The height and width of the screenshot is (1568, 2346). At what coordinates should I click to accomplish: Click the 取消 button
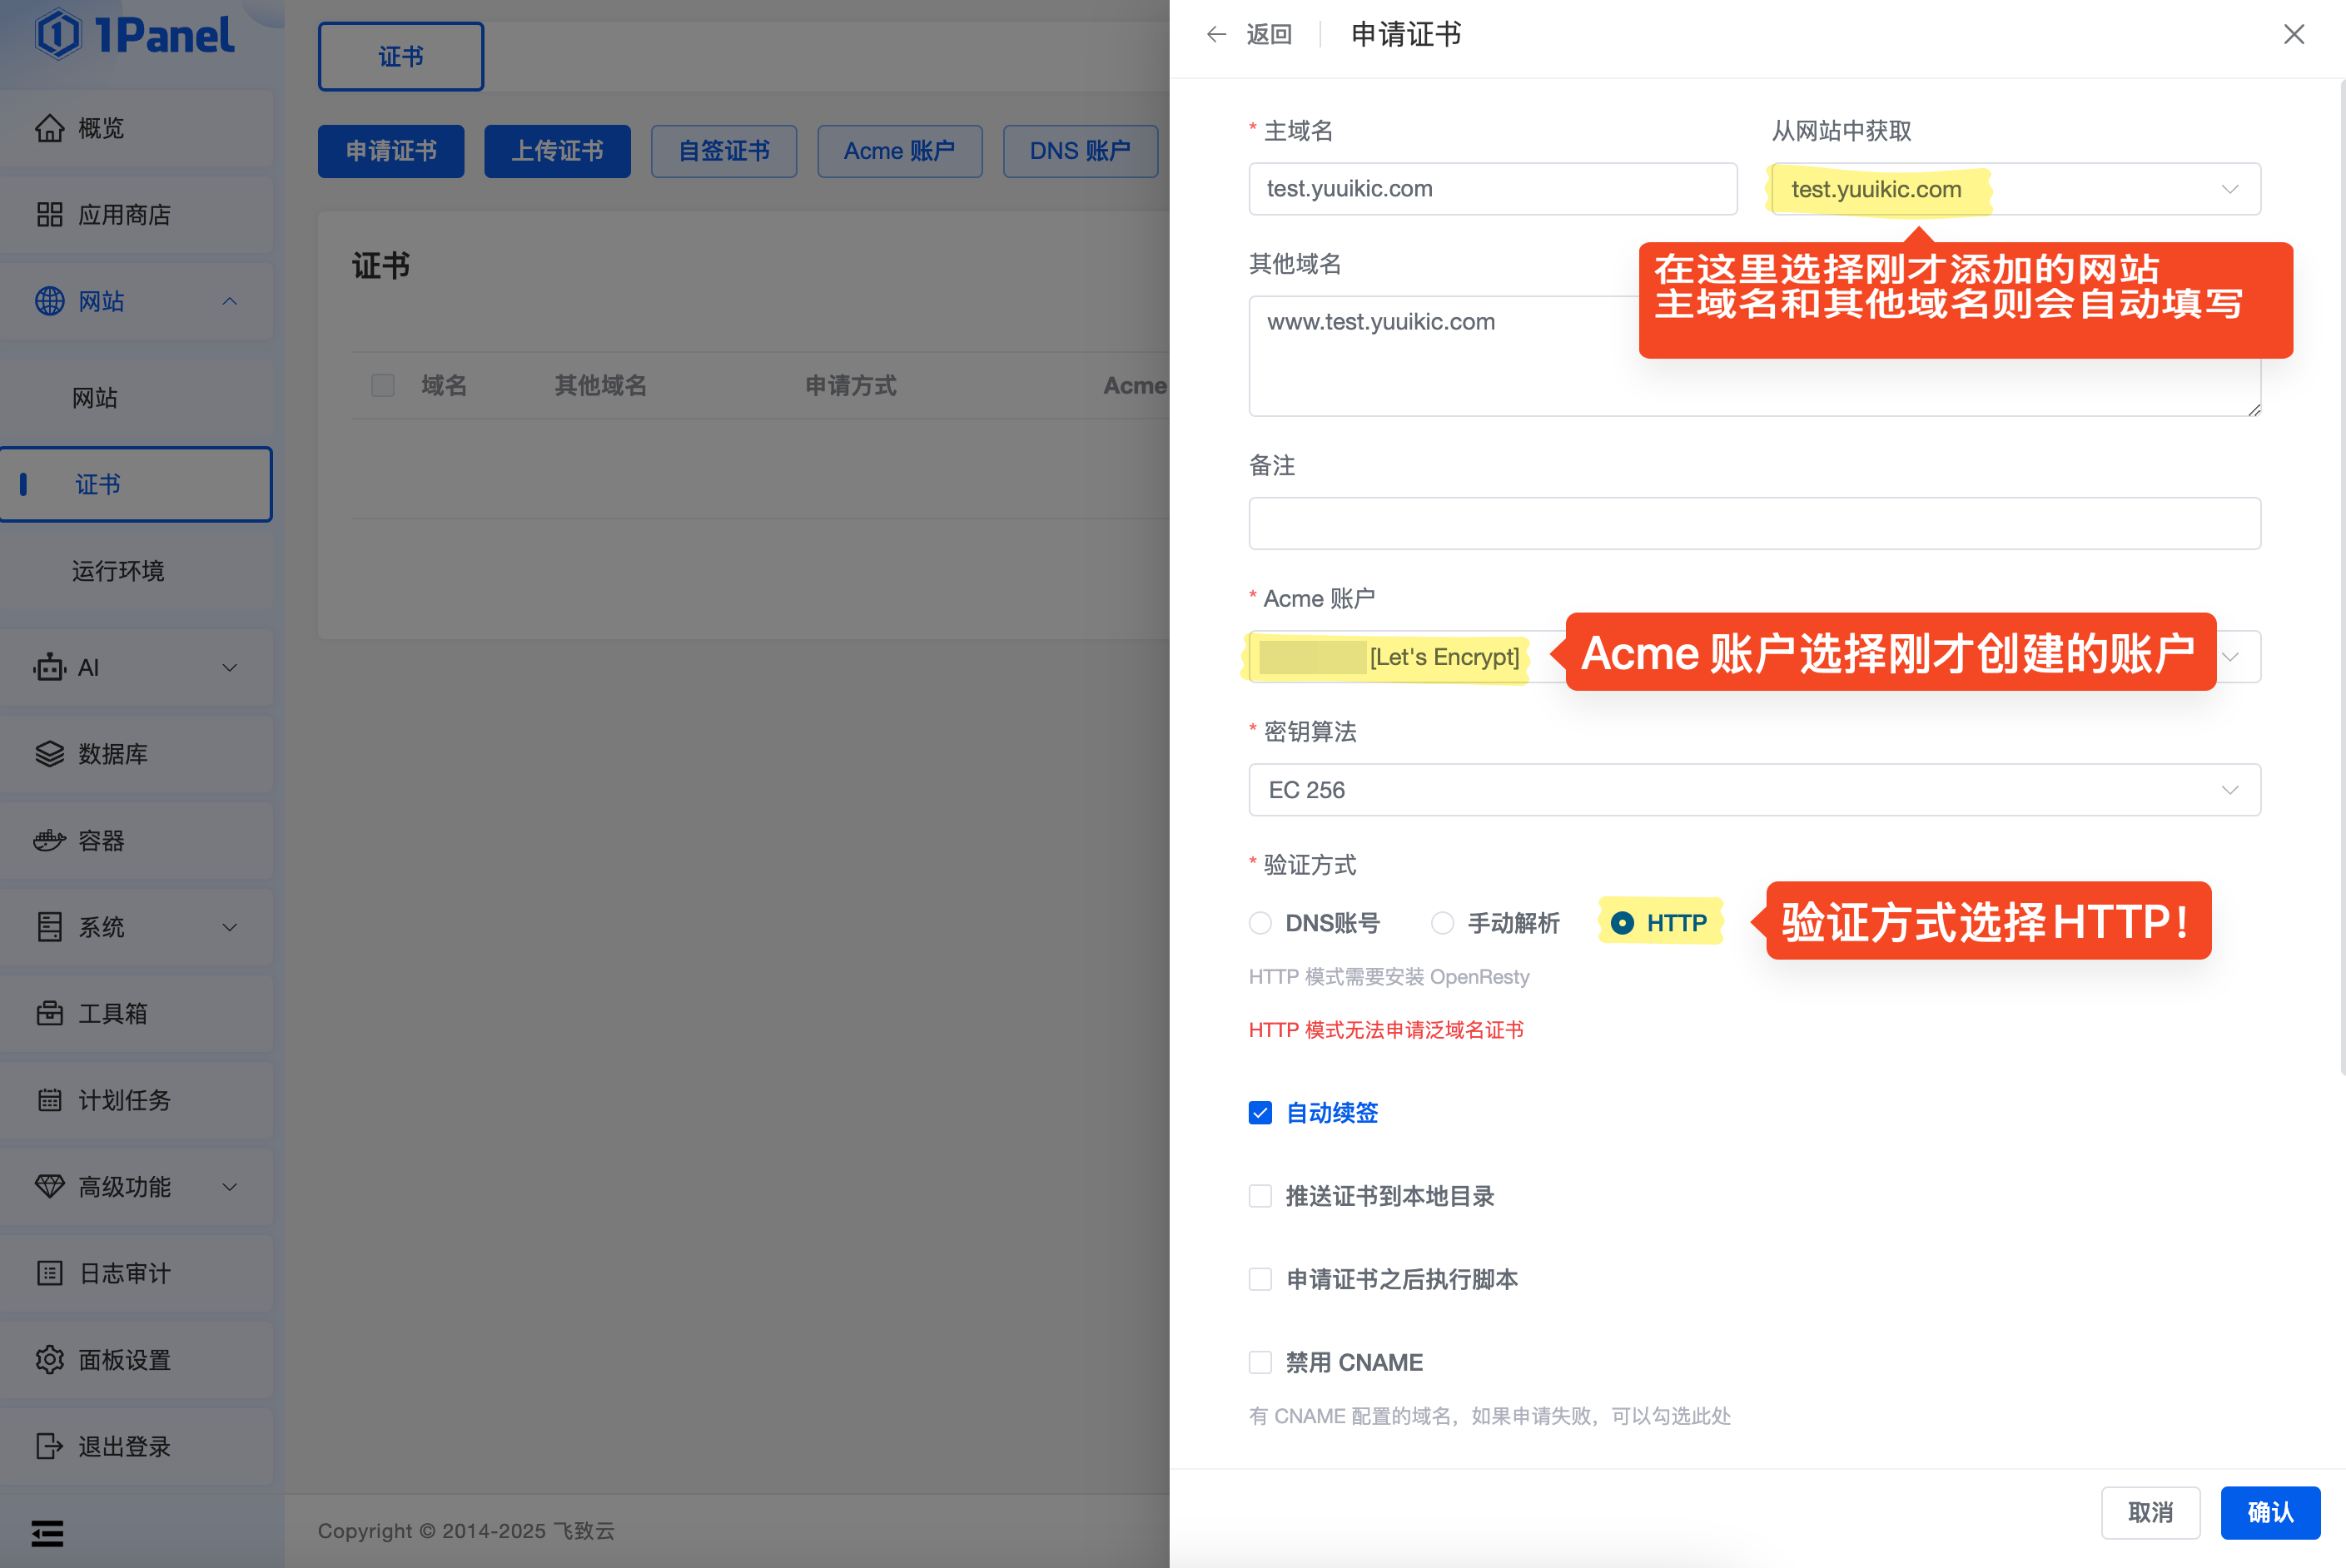(2150, 1512)
